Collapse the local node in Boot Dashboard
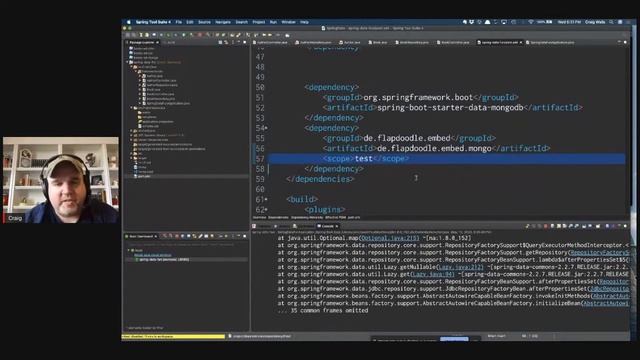640x360 pixels. click(129, 250)
